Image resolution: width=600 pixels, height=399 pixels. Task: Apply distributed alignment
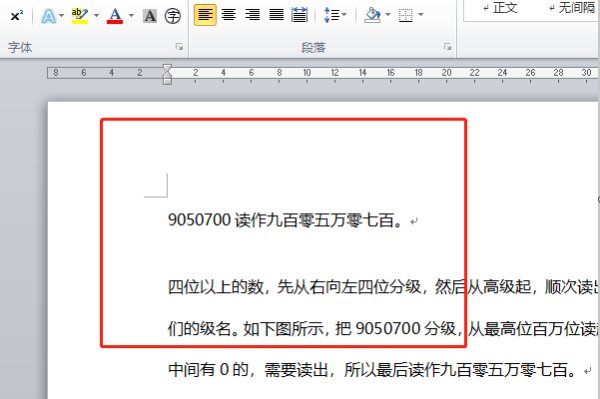pos(299,15)
